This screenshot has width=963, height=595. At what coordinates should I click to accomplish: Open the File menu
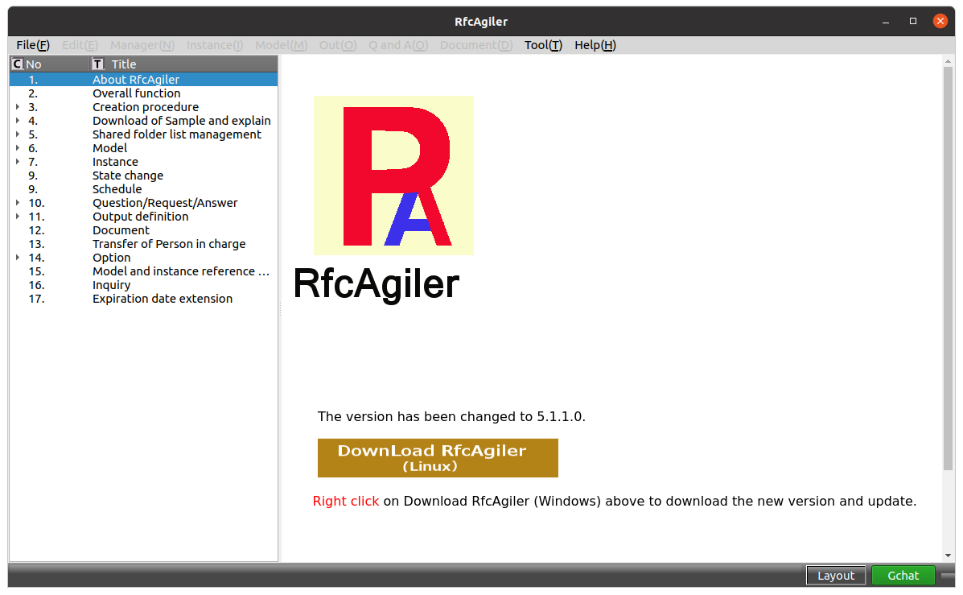(32, 45)
